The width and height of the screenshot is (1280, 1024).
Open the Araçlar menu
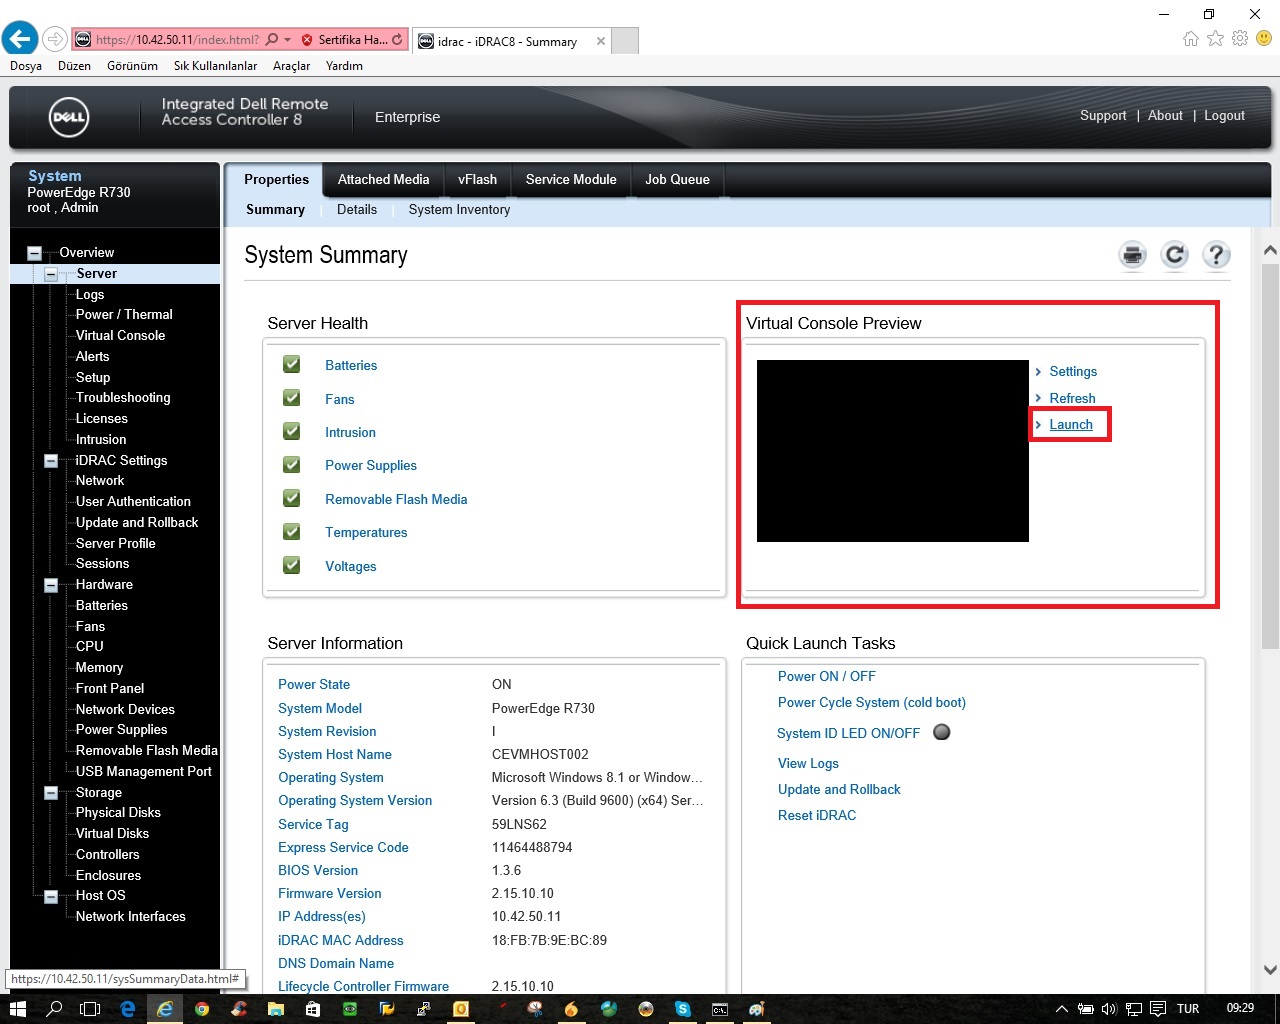[x=291, y=66]
